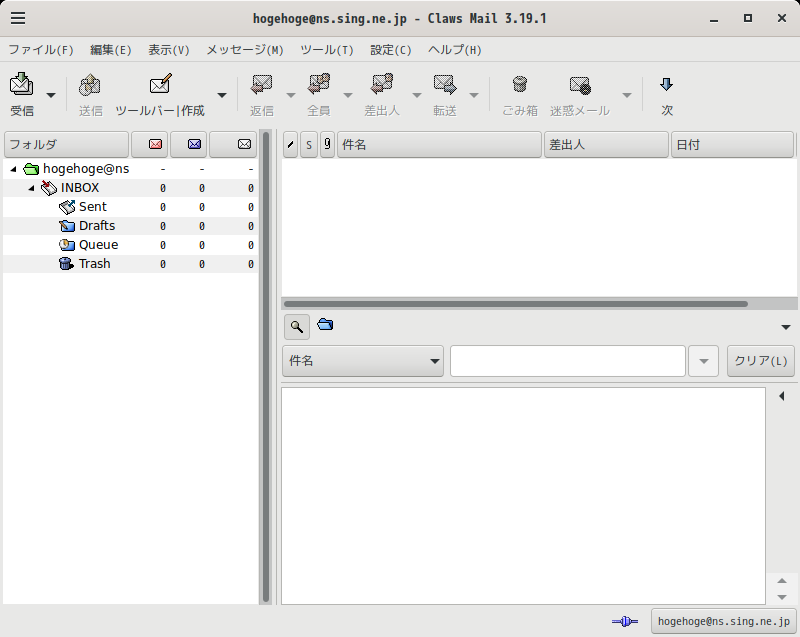This screenshot has width=800, height=637.
Task: Click the Next (次) arrow icon
Action: [x=666, y=84]
